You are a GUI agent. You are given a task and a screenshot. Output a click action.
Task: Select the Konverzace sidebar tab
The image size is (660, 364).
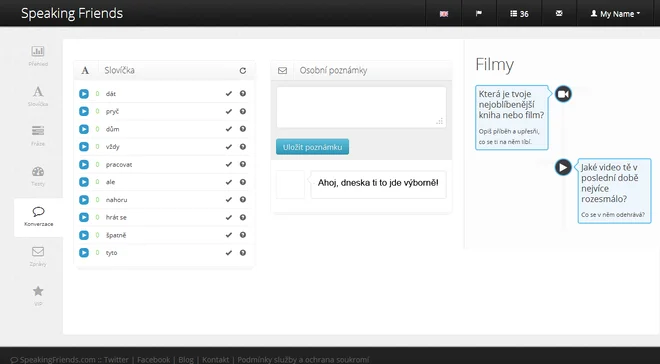(38, 217)
